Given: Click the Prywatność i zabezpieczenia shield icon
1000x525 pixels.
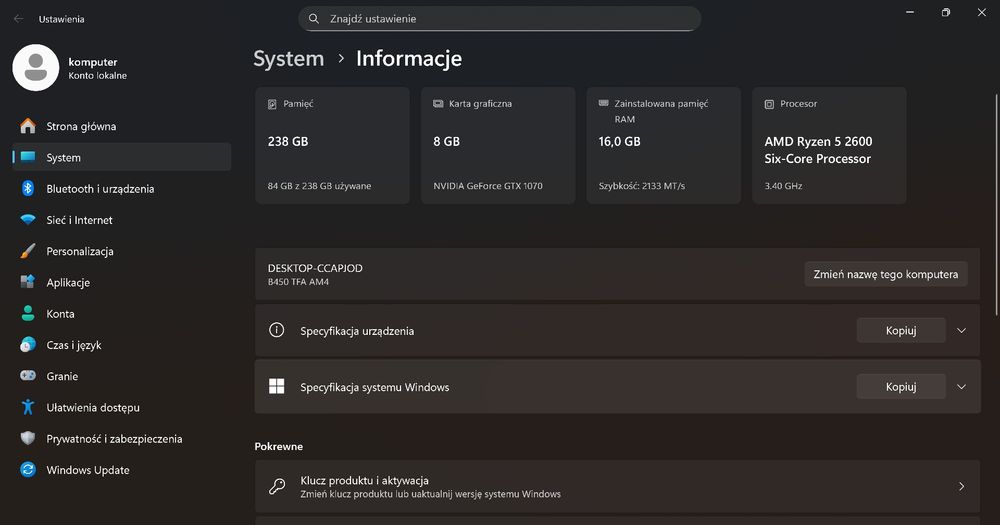Looking at the screenshot, I should tap(28, 439).
